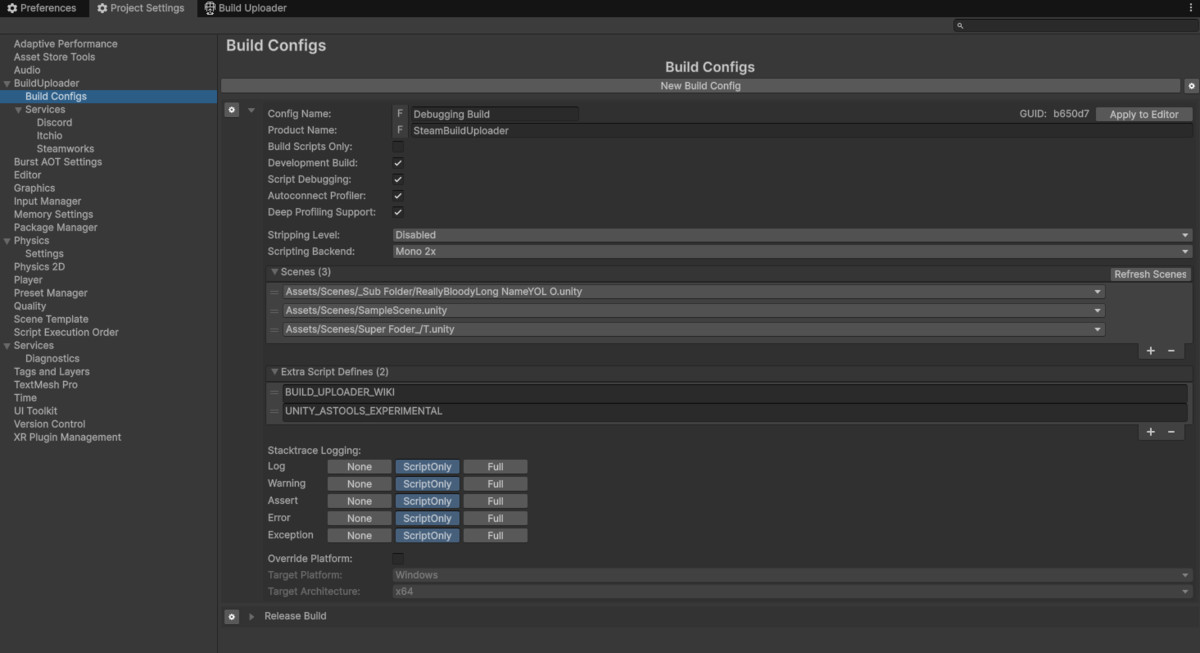This screenshot has height=653, width=1200.
Task: Click the gear icon atop the Build Configs panel
Action: (x=1190, y=86)
